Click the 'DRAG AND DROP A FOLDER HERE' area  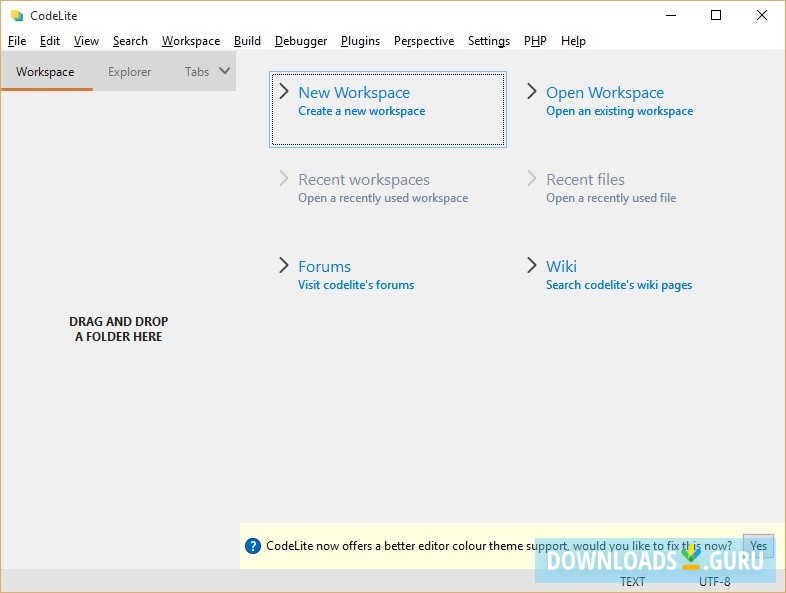pyautogui.click(x=119, y=329)
